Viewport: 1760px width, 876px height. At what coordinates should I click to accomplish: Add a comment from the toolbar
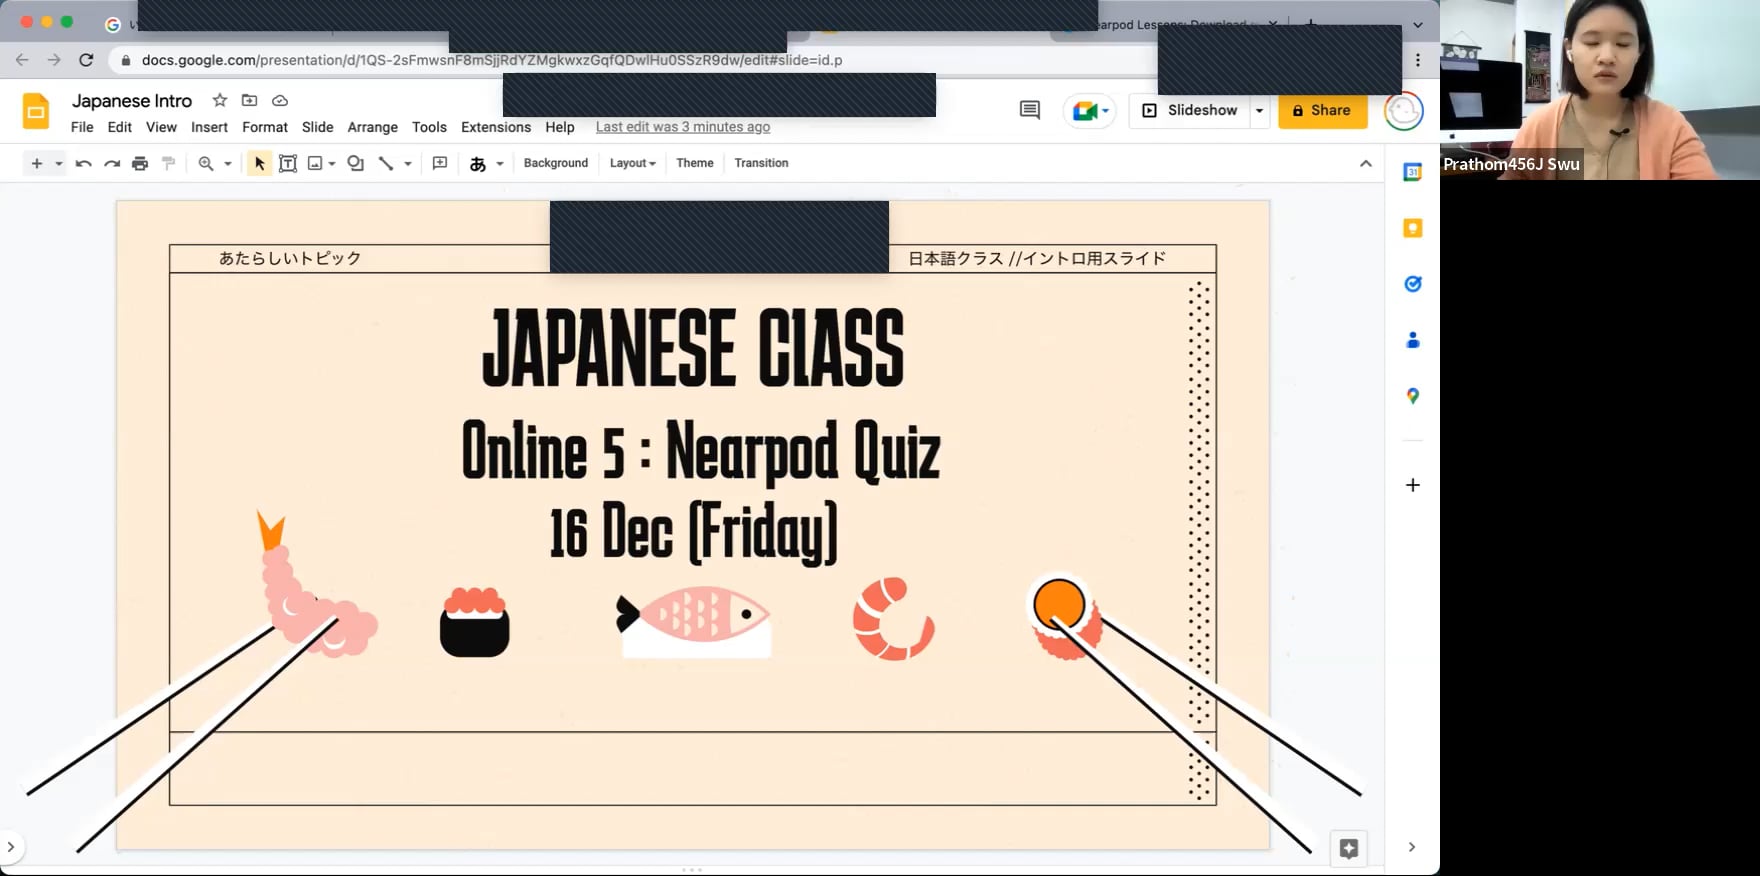(440, 163)
